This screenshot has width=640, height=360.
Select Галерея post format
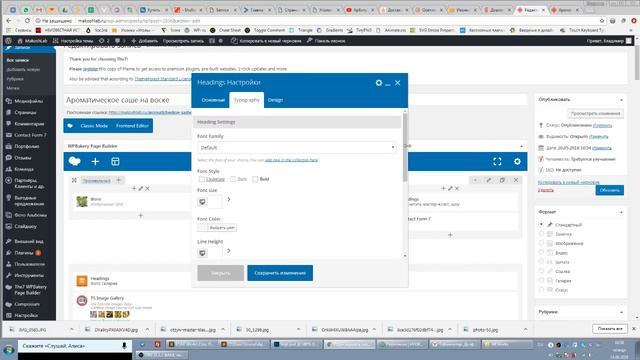coord(541,280)
